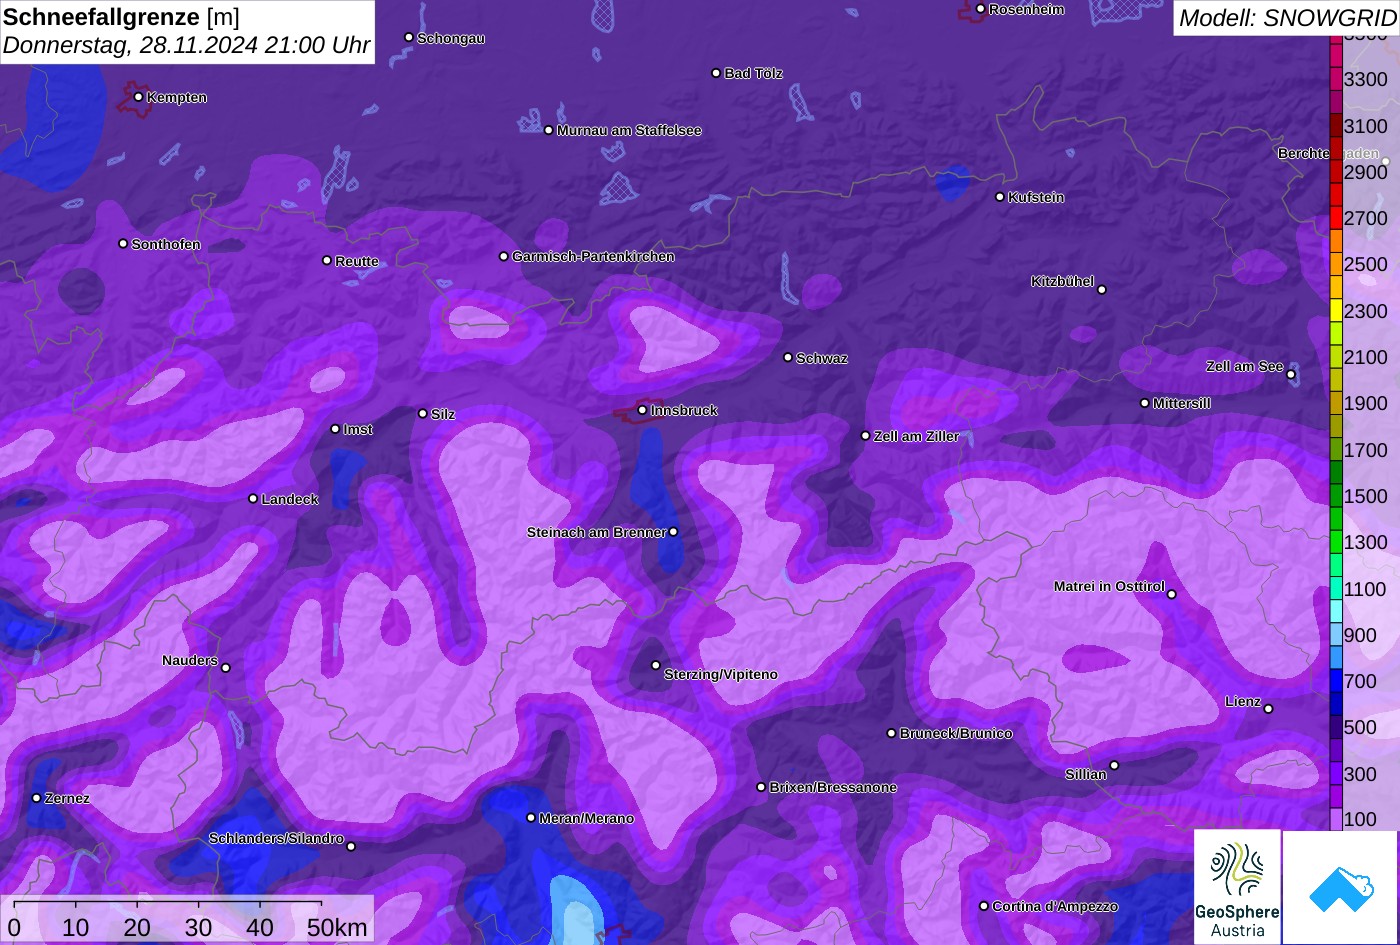This screenshot has width=1400, height=945.
Task: Click the Bad Tölz label
Action: click(754, 73)
